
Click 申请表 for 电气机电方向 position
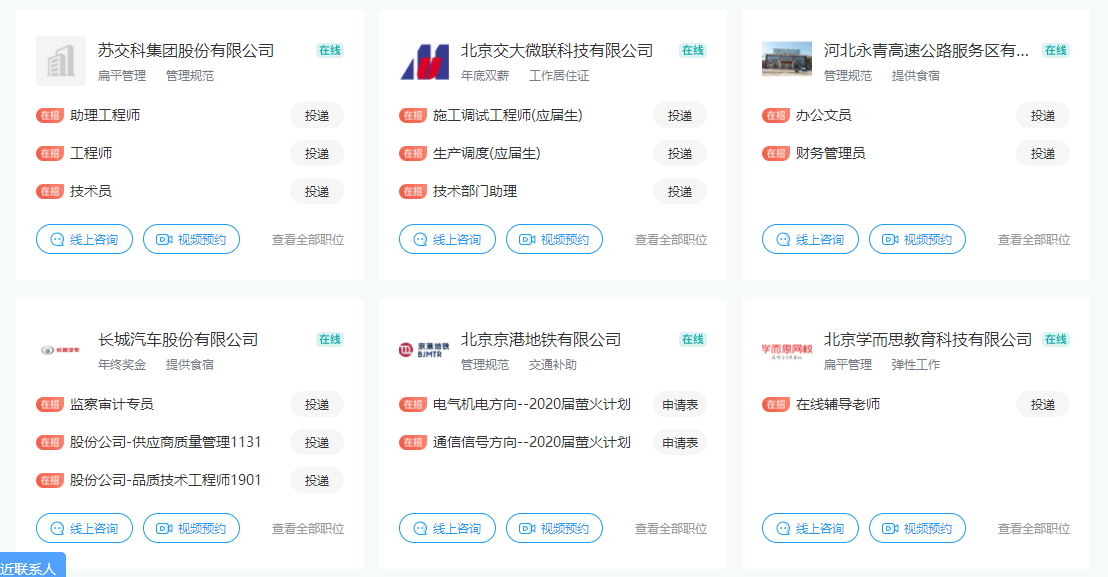click(680, 404)
